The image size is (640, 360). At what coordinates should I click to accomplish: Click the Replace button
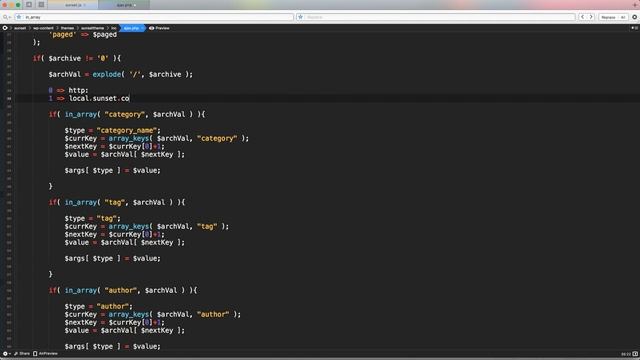608,17
